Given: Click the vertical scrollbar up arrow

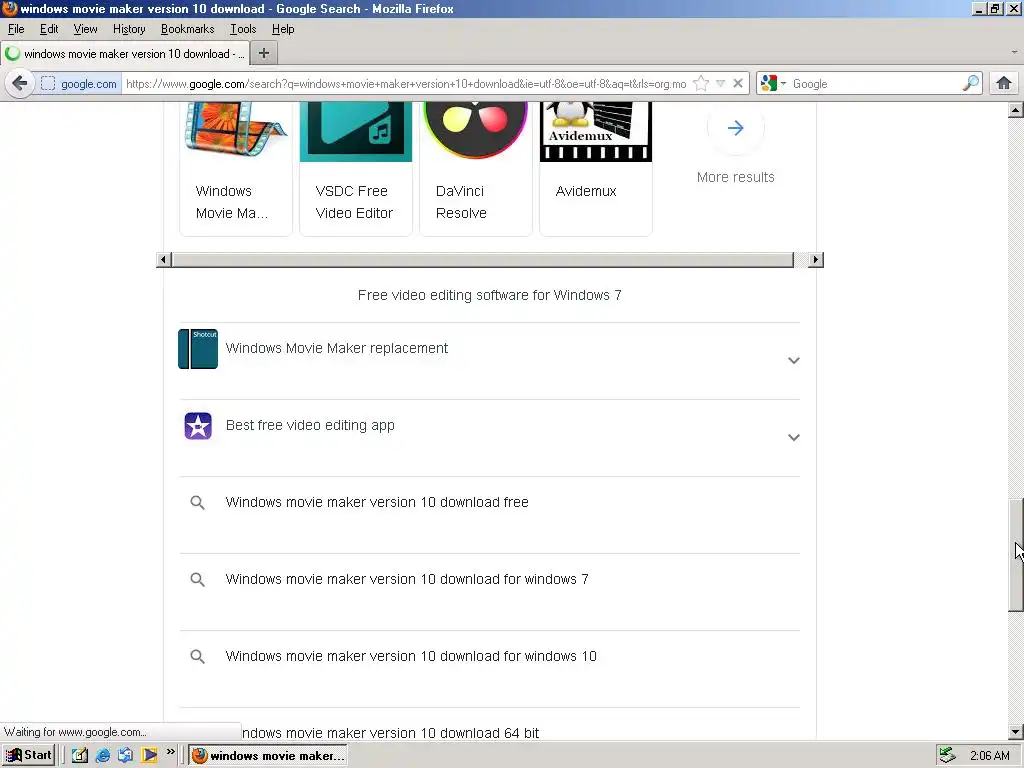Looking at the screenshot, I should click(x=1015, y=110).
